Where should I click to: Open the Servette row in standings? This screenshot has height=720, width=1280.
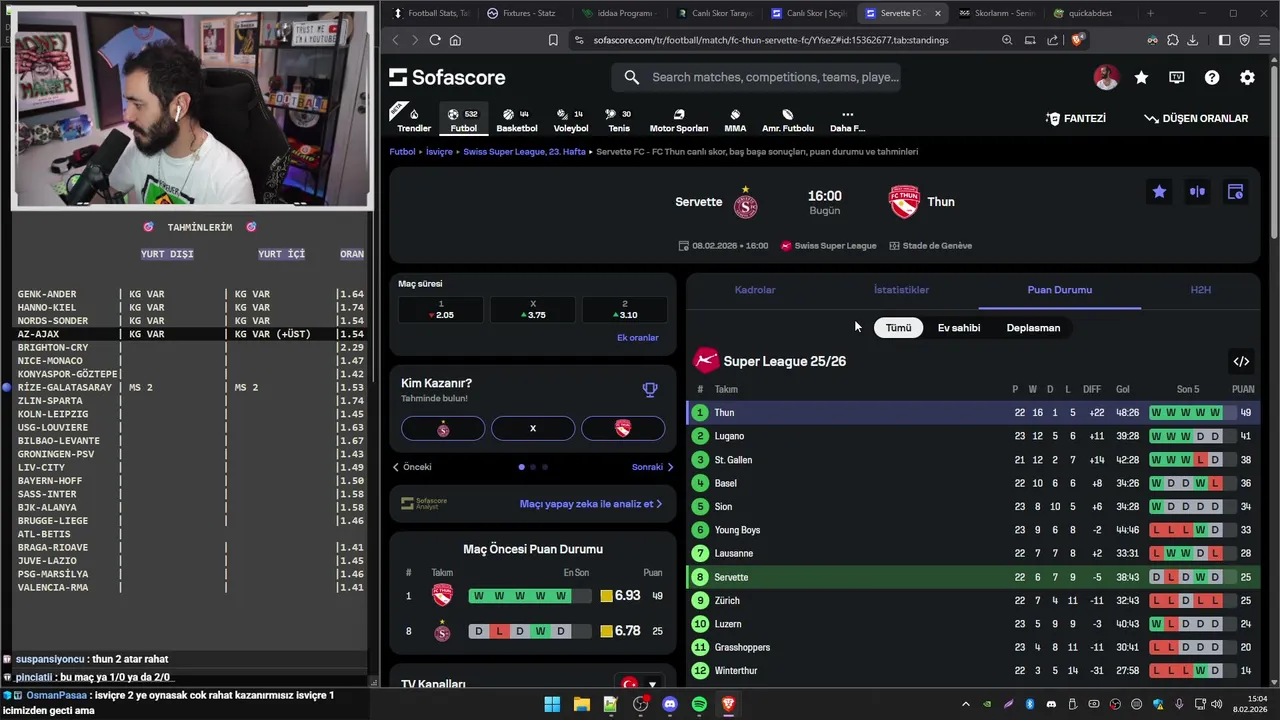tap(973, 577)
